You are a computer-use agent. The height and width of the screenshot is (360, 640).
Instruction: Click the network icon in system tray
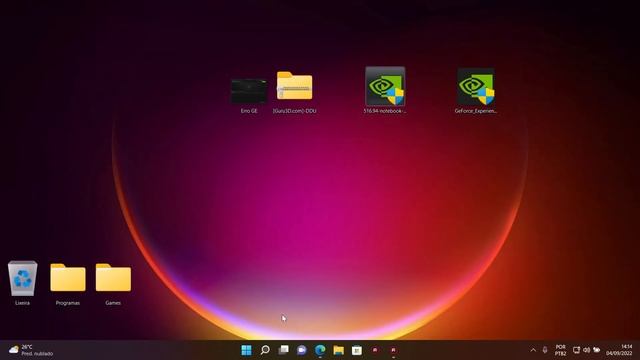[576, 350]
